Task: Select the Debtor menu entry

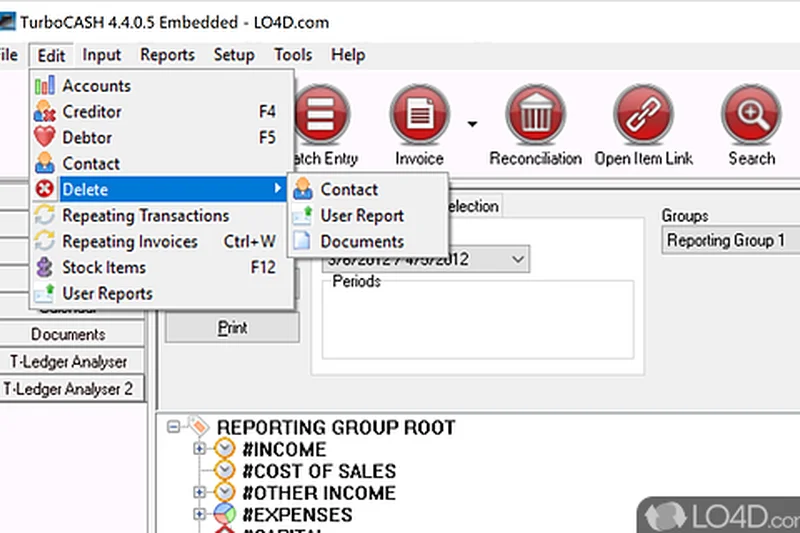Action: [87, 138]
